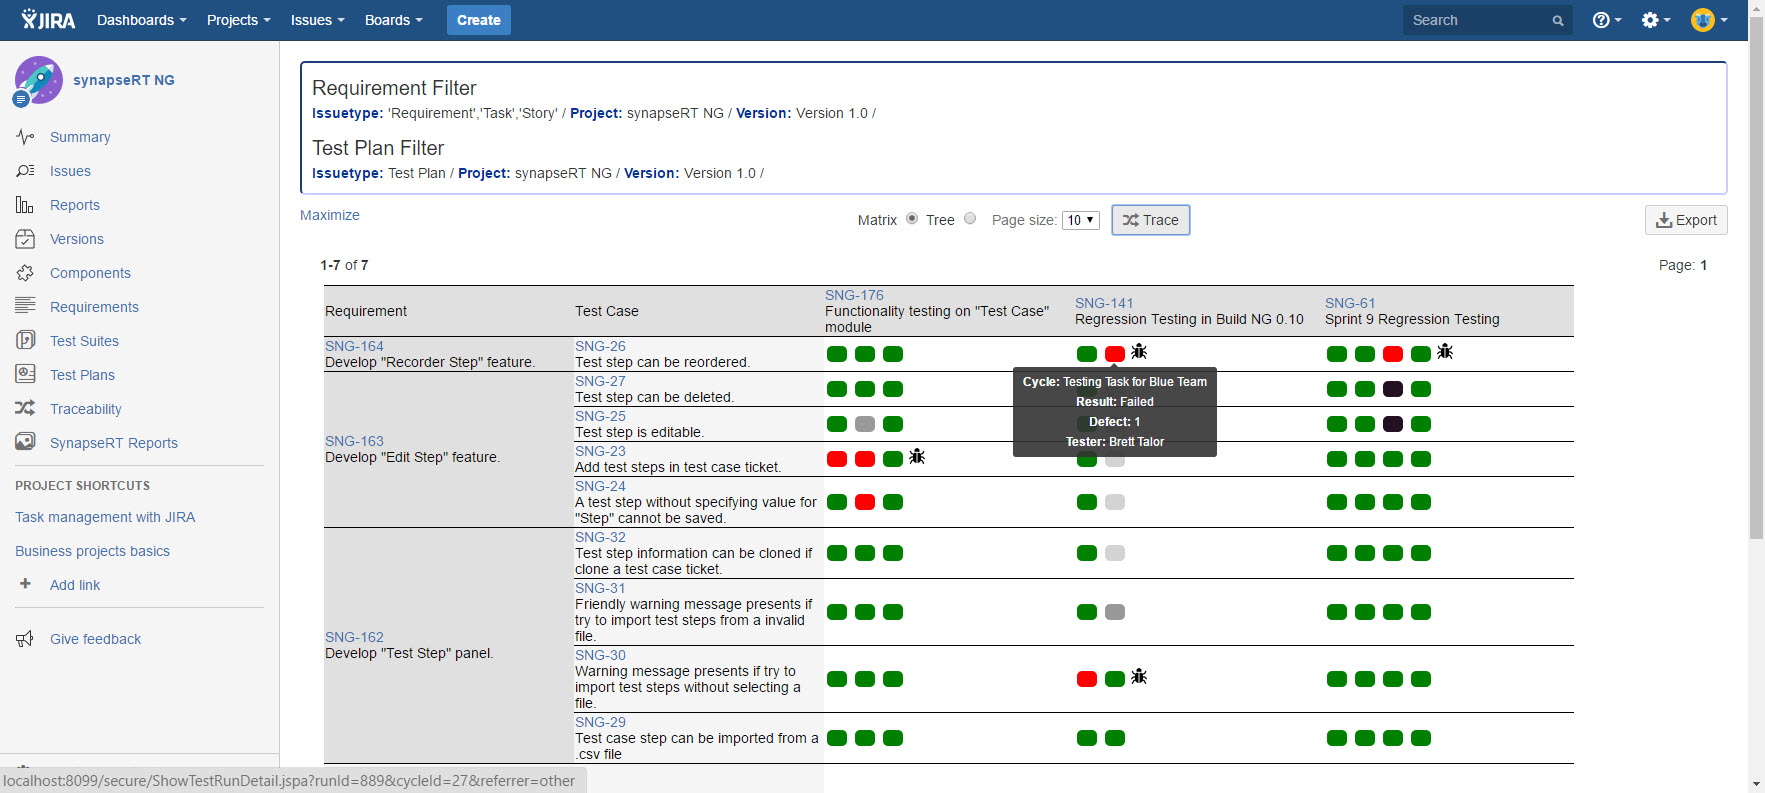
Task: Open the Boards menu
Action: (393, 20)
